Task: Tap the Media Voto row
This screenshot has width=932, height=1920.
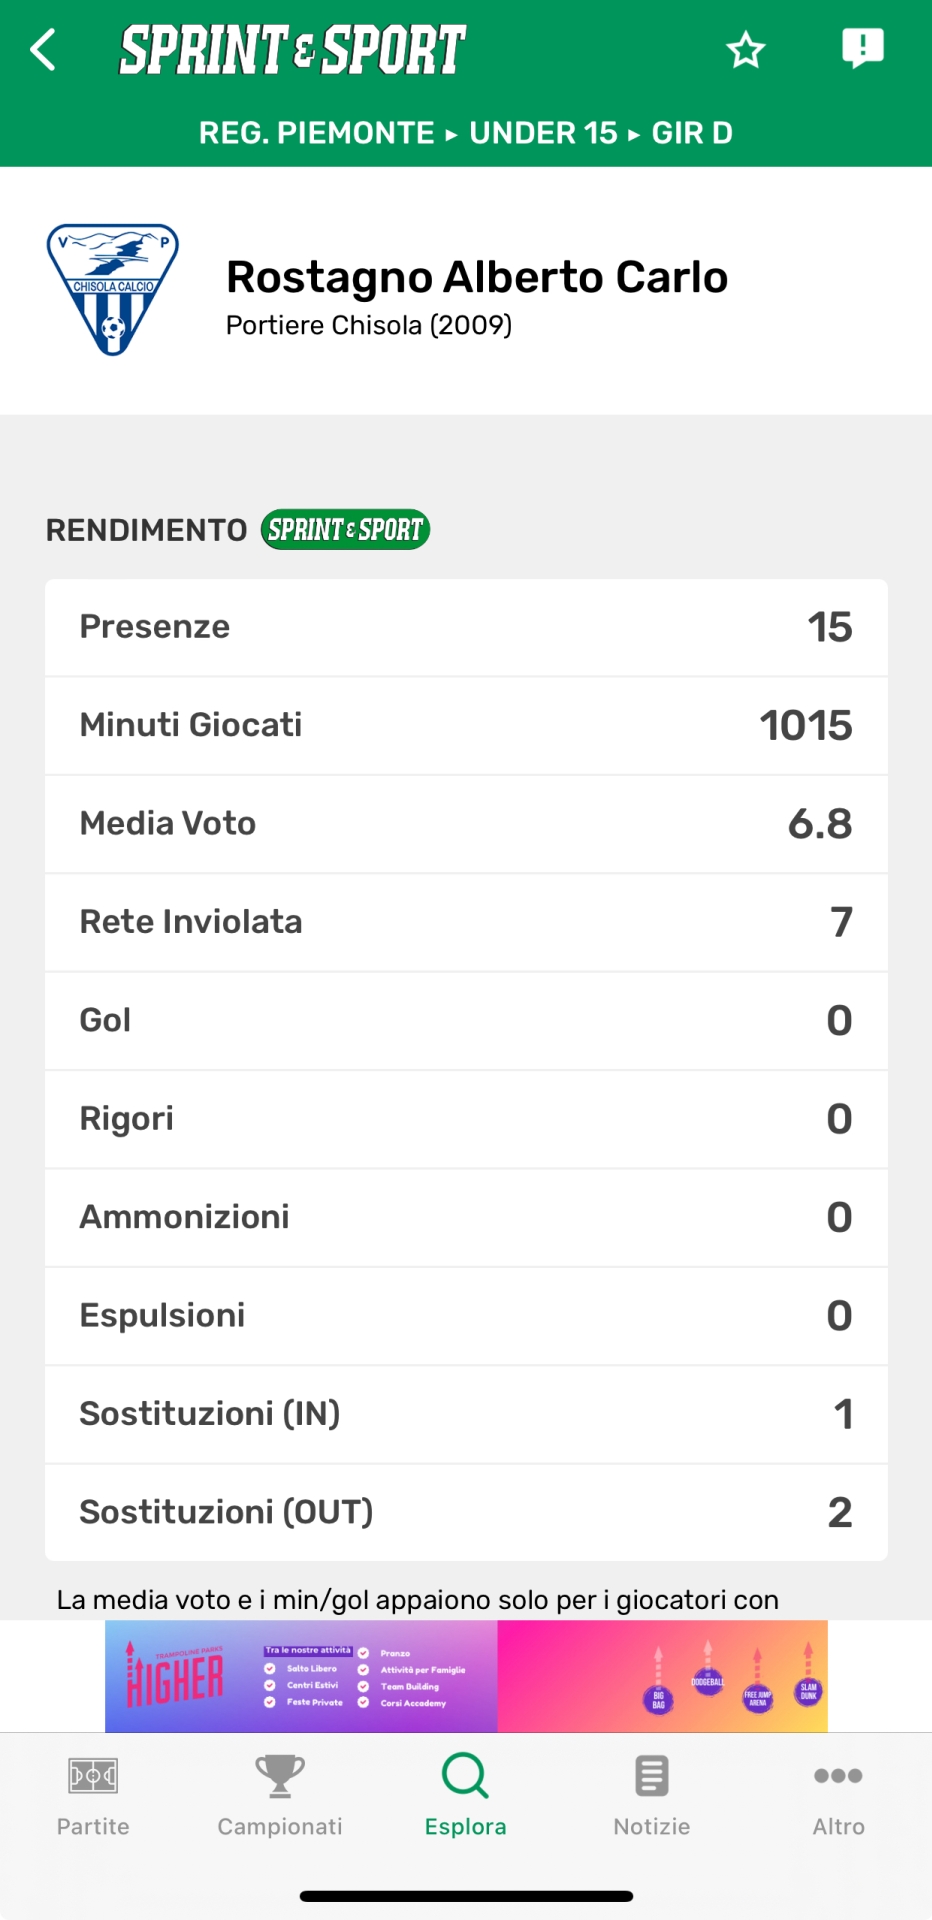Action: tap(466, 824)
